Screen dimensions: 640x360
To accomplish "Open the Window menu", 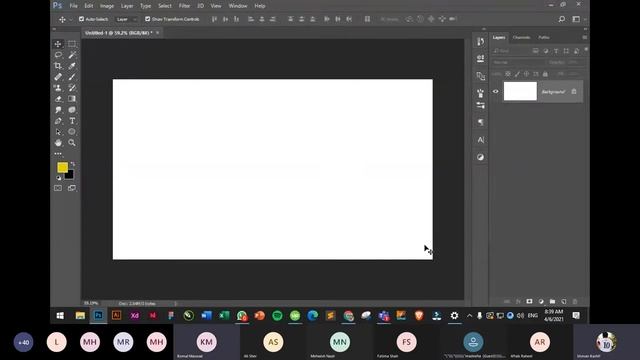I will coord(238,6).
